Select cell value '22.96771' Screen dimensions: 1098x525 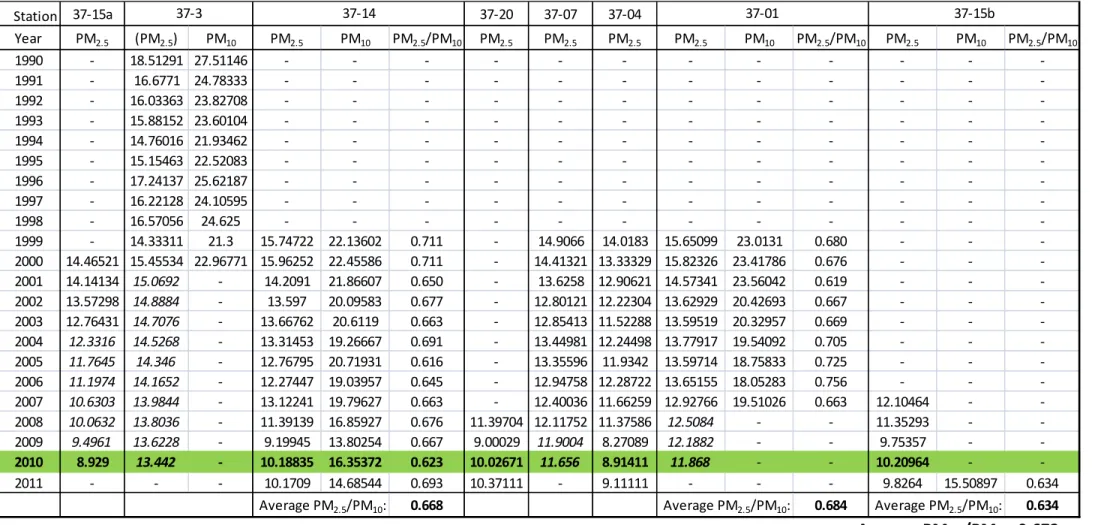[221, 262]
